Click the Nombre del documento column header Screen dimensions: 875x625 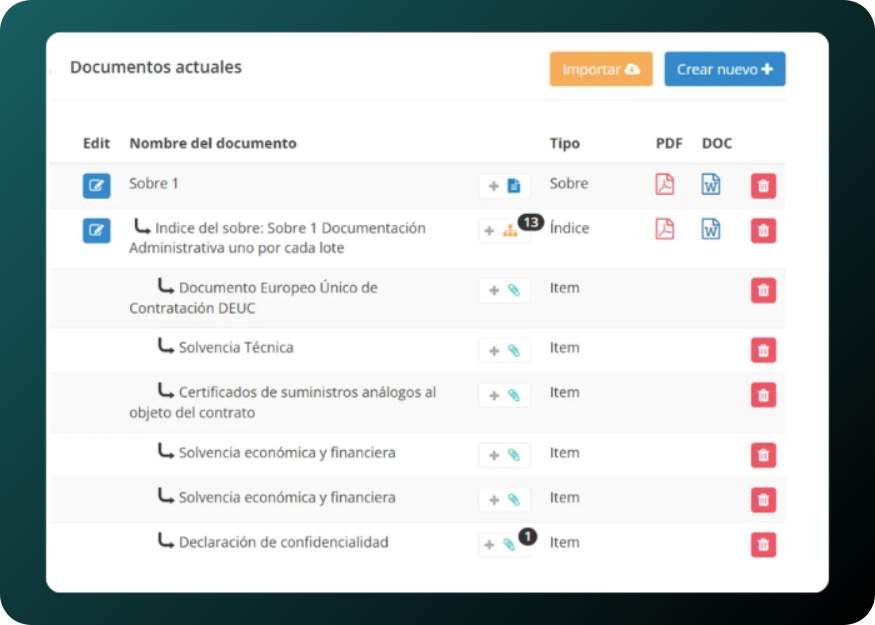[x=213, y=143]
